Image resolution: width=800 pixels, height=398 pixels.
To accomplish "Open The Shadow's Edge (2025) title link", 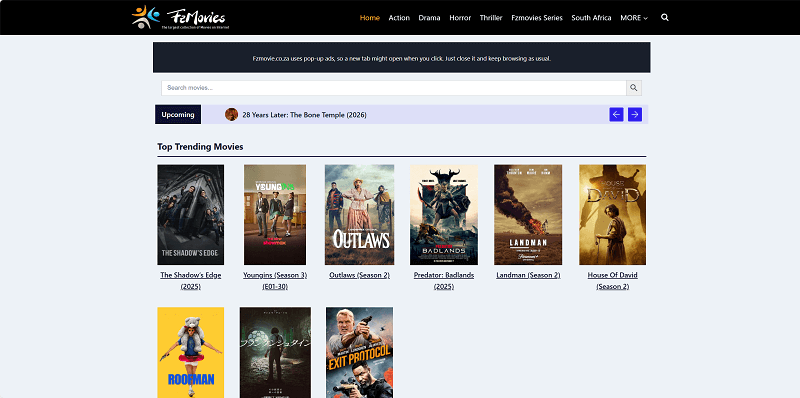I will 191,281.
